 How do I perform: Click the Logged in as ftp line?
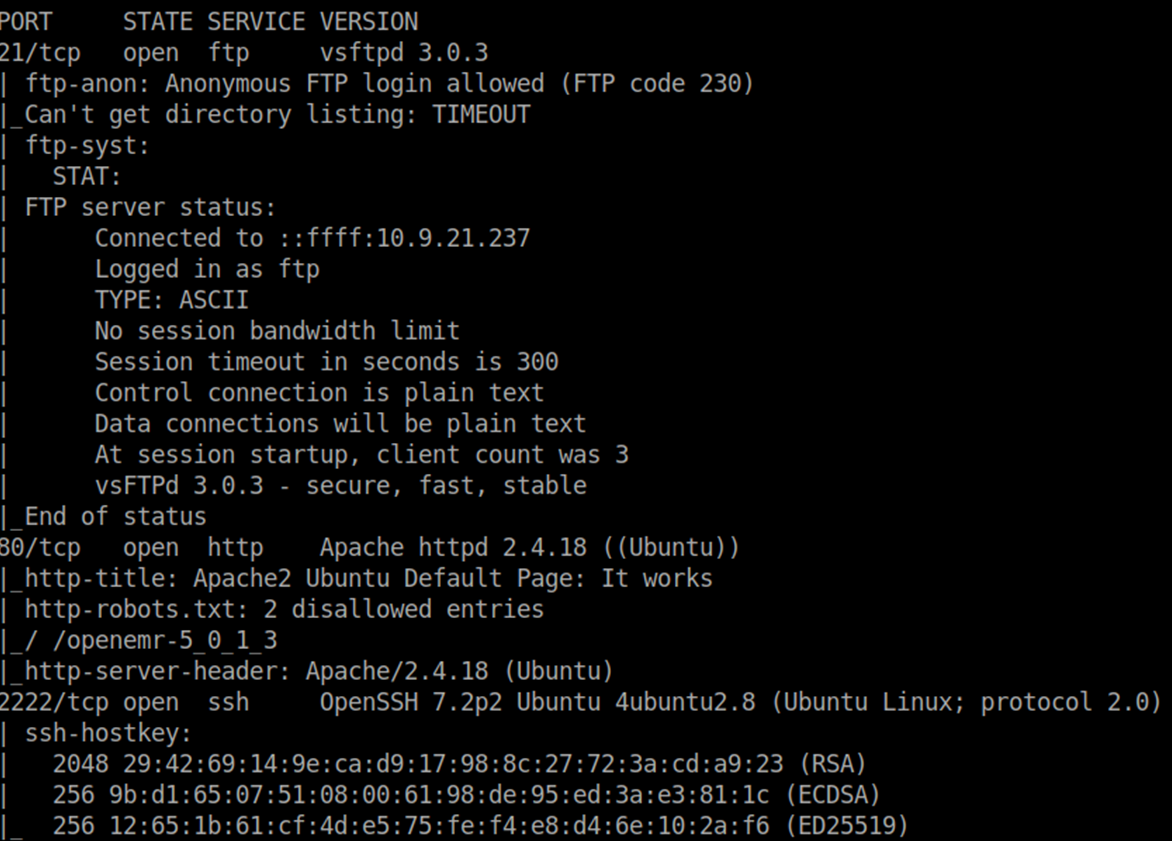pyautogui.click(x=207, y=269)
